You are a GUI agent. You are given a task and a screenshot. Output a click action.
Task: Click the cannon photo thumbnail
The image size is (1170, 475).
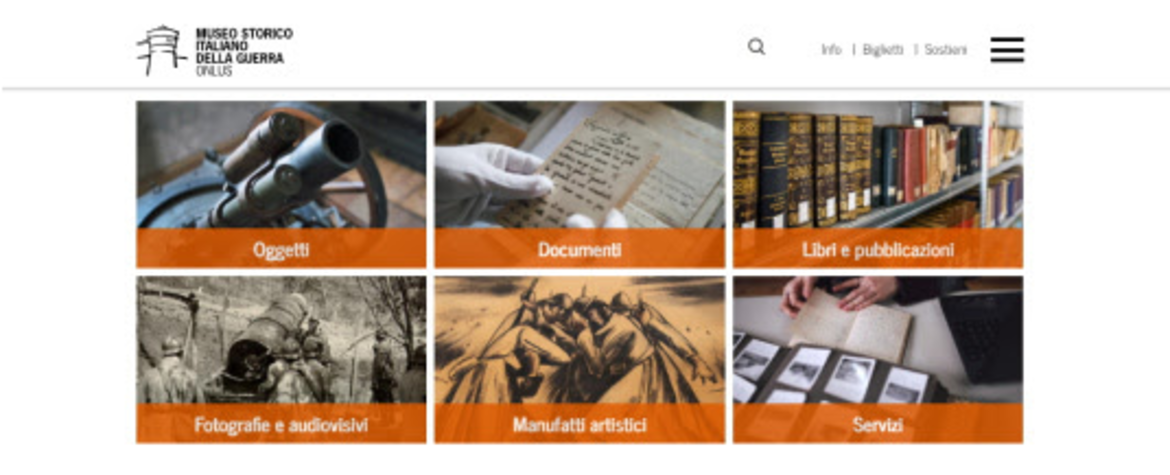[x=281, y=165]
